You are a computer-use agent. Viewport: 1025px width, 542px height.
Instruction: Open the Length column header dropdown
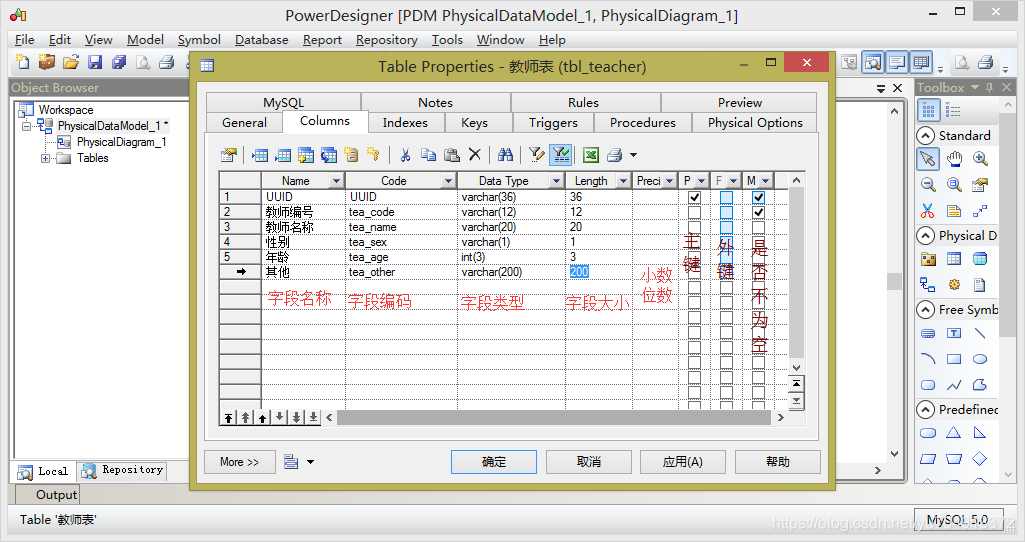[624, 180]
